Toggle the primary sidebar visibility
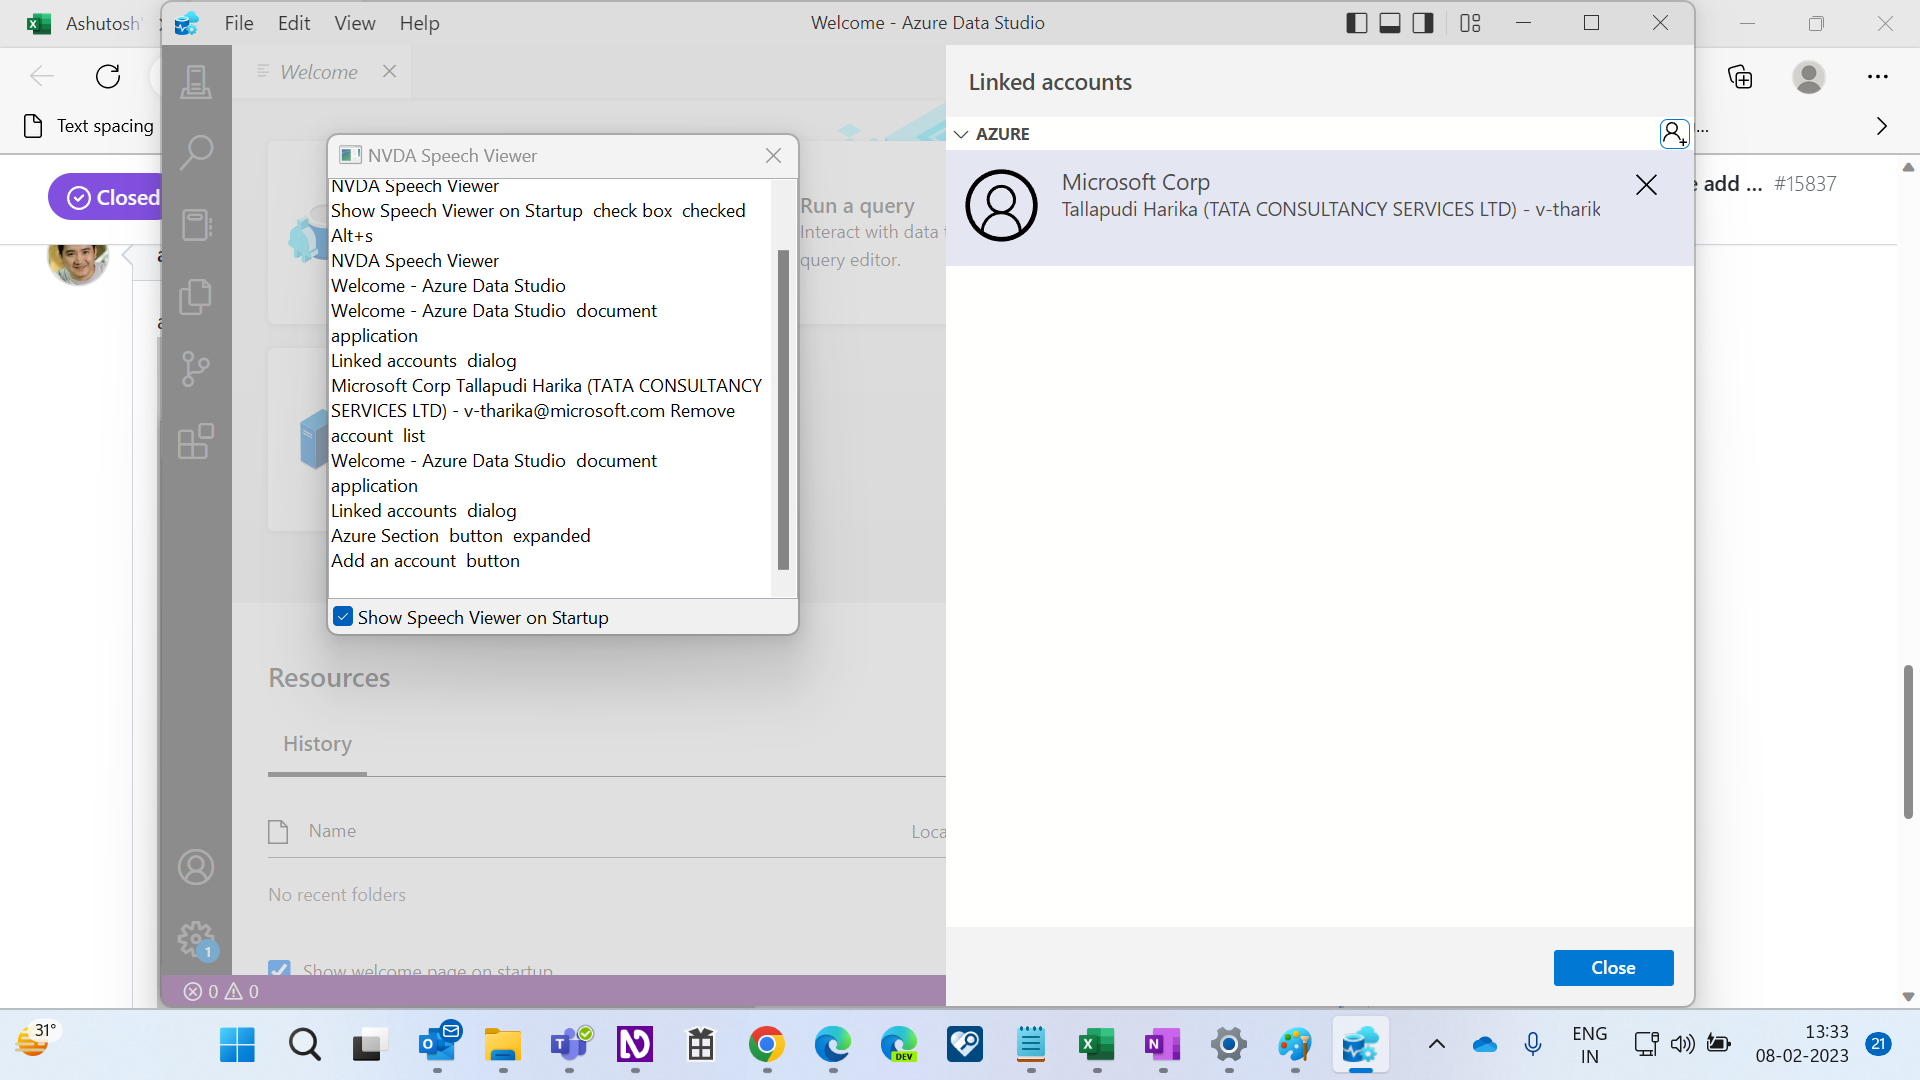The height and width of the screenshot is (1080, 1920). tap(1357, 22)
